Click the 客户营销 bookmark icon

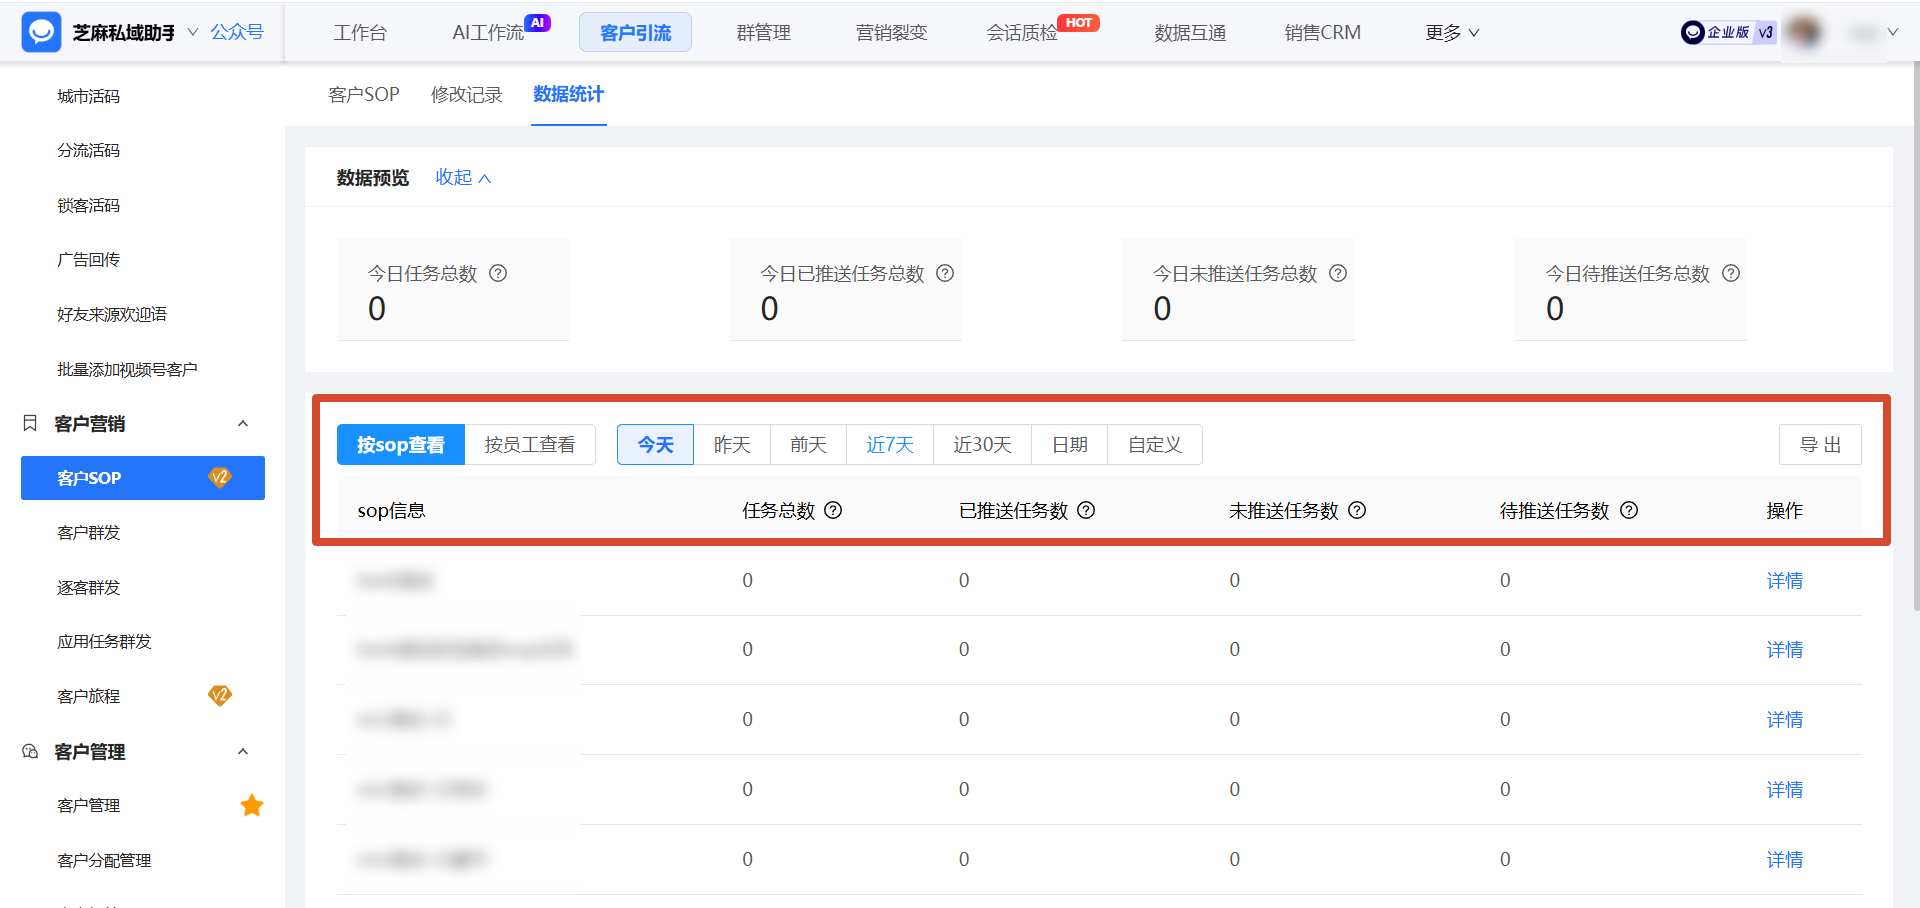[x=30, y=423]
